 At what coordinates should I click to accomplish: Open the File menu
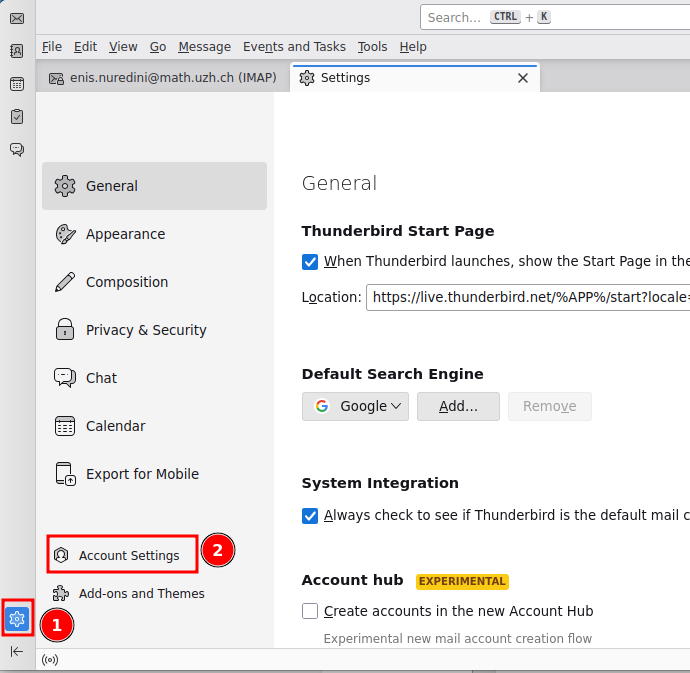pyautogui.click(x=52, y=47)
